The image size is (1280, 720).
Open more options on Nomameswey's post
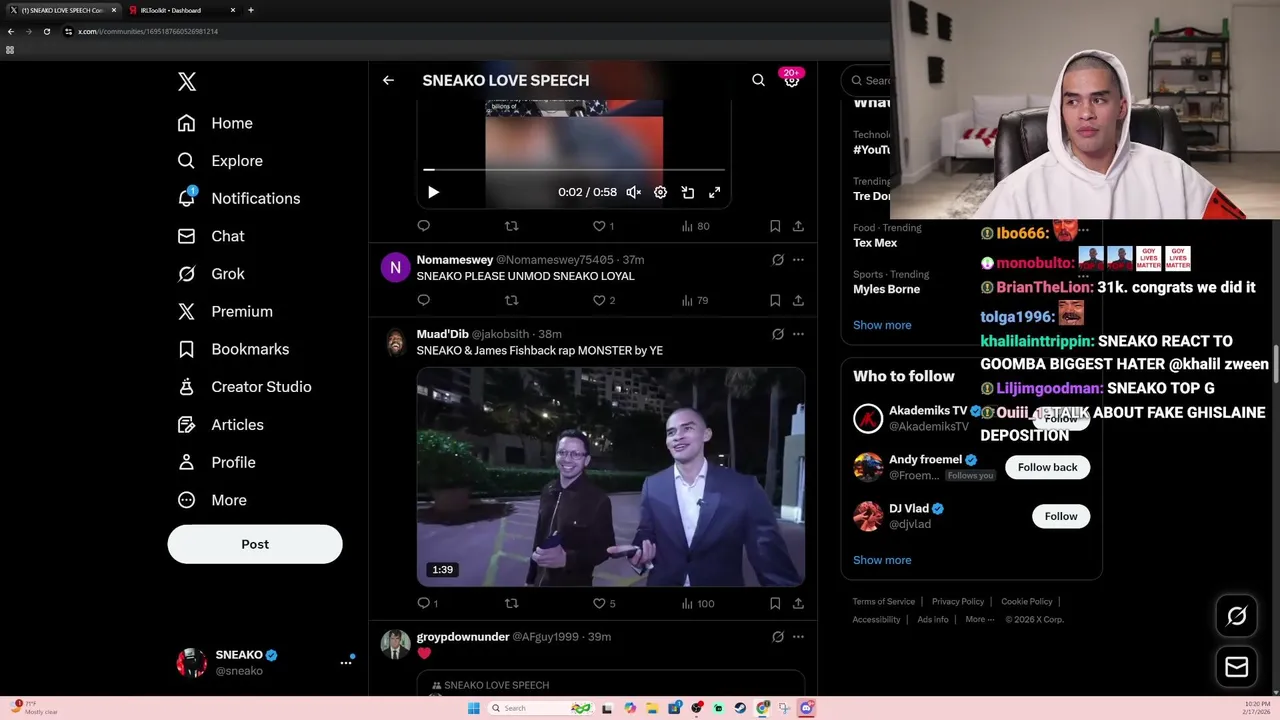[x=798, y=260]
